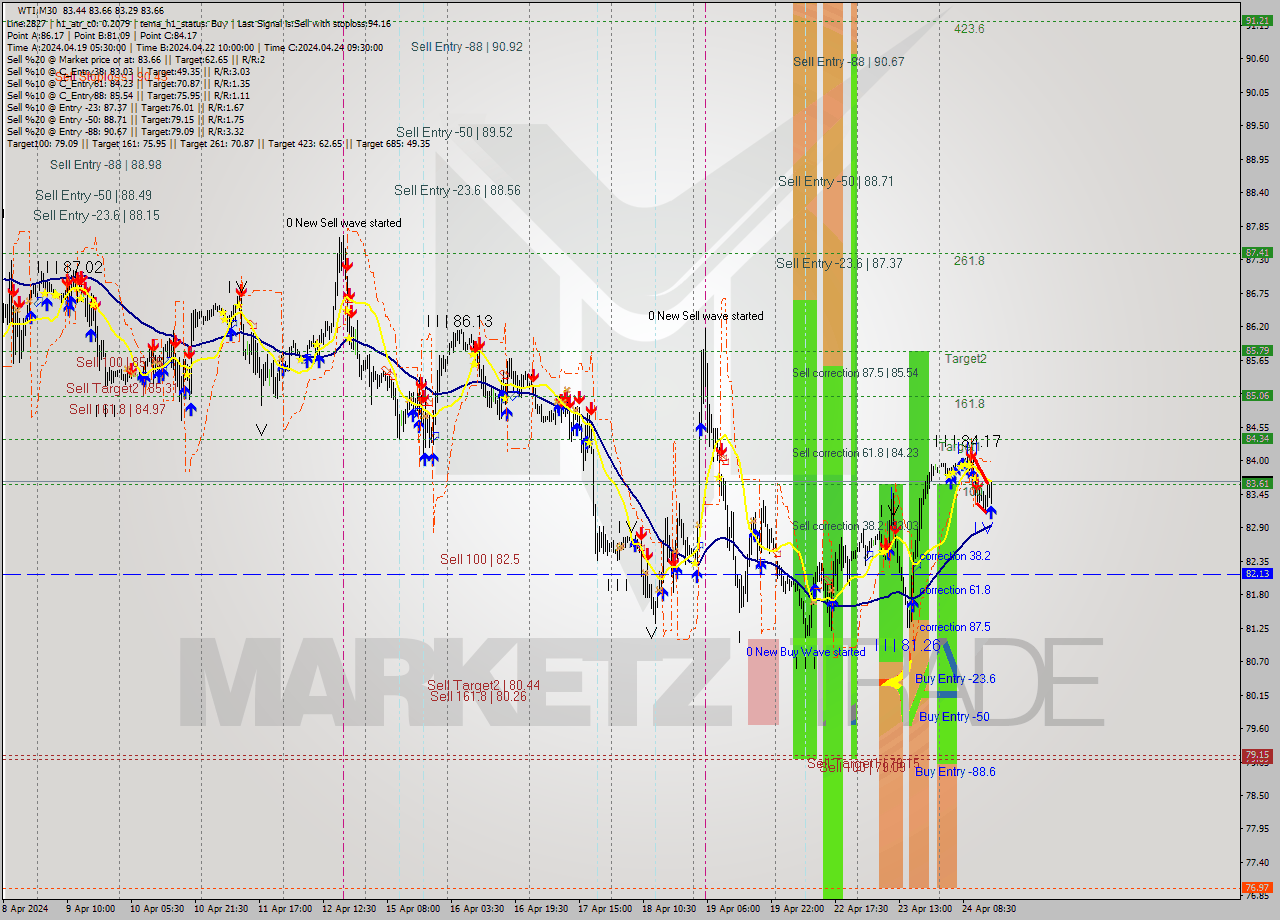Click the 90.60 price axis value

tap(1256, 59)
